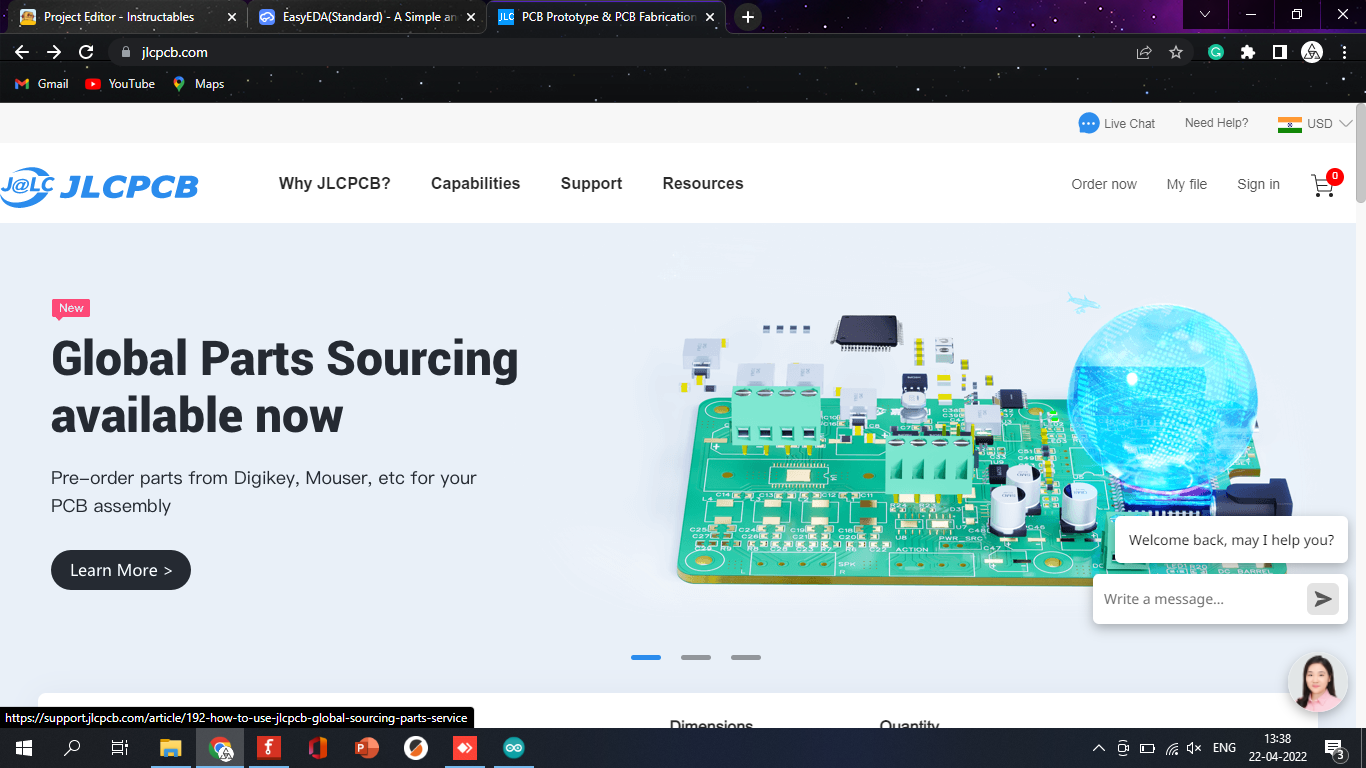Open Gmail from the bookmarks bar
This screenshot has height=768, width=1366.
(40, 84)
